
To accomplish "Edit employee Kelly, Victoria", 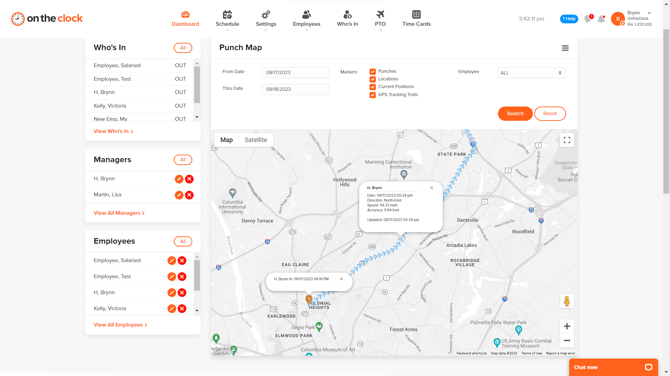I will tap(172, 308).
